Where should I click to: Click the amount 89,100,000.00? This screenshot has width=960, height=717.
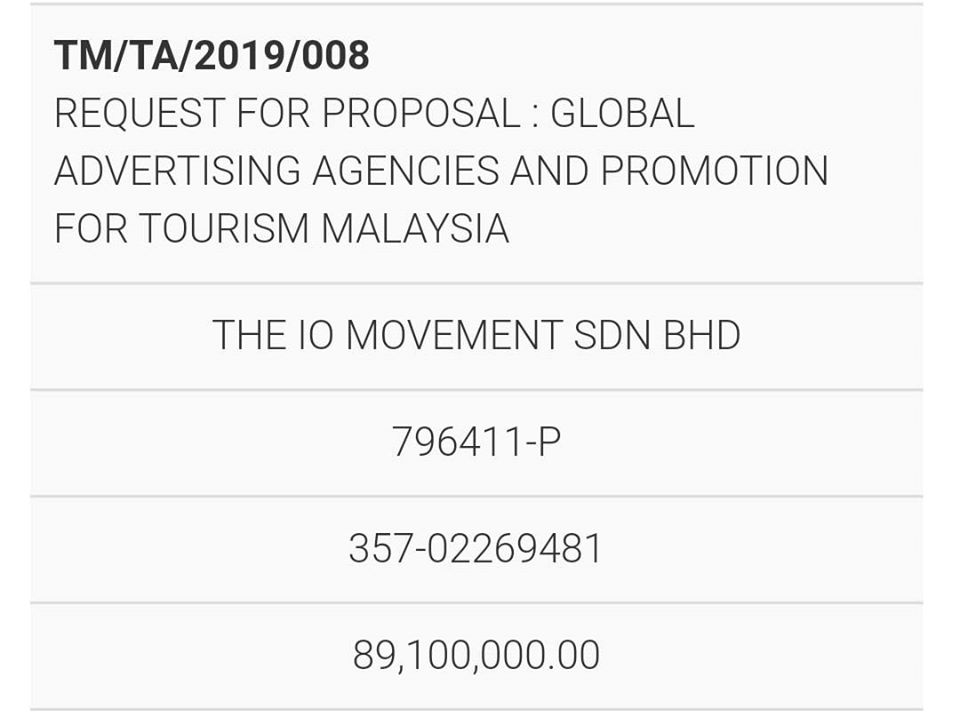pyautogui.click(x=476, y=656)
